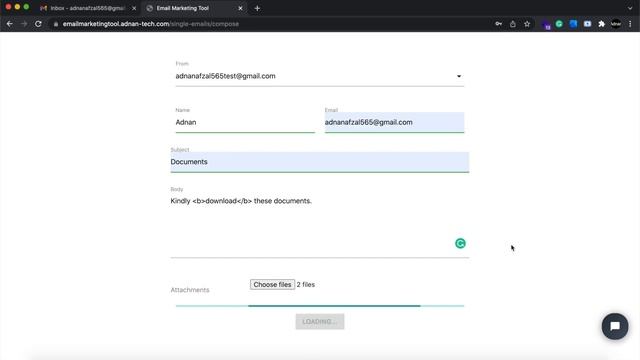Click Grammarly icon in Body field
The image size is (640, 360).
click(460, 243)
